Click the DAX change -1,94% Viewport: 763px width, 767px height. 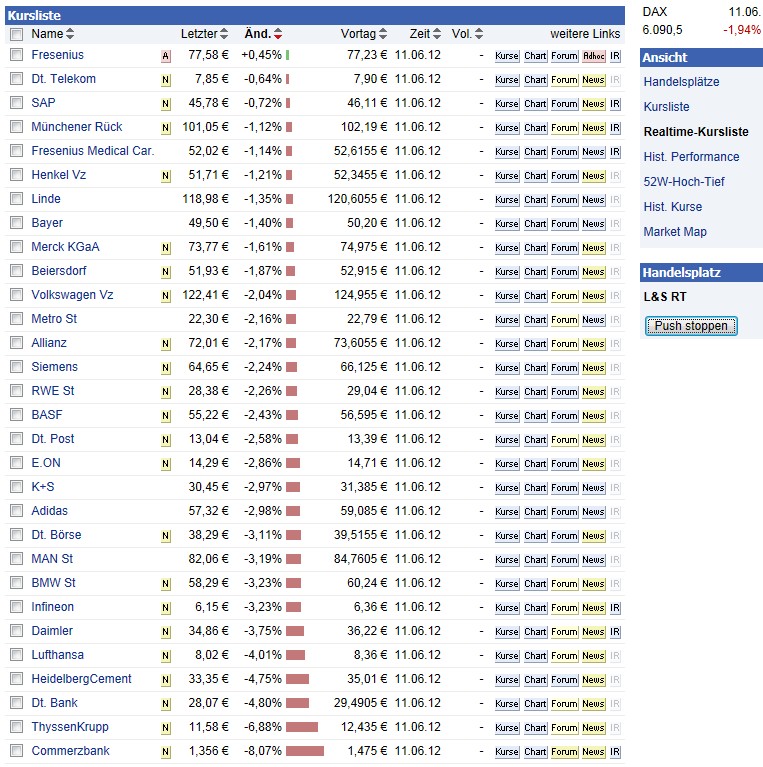[742, 30]
